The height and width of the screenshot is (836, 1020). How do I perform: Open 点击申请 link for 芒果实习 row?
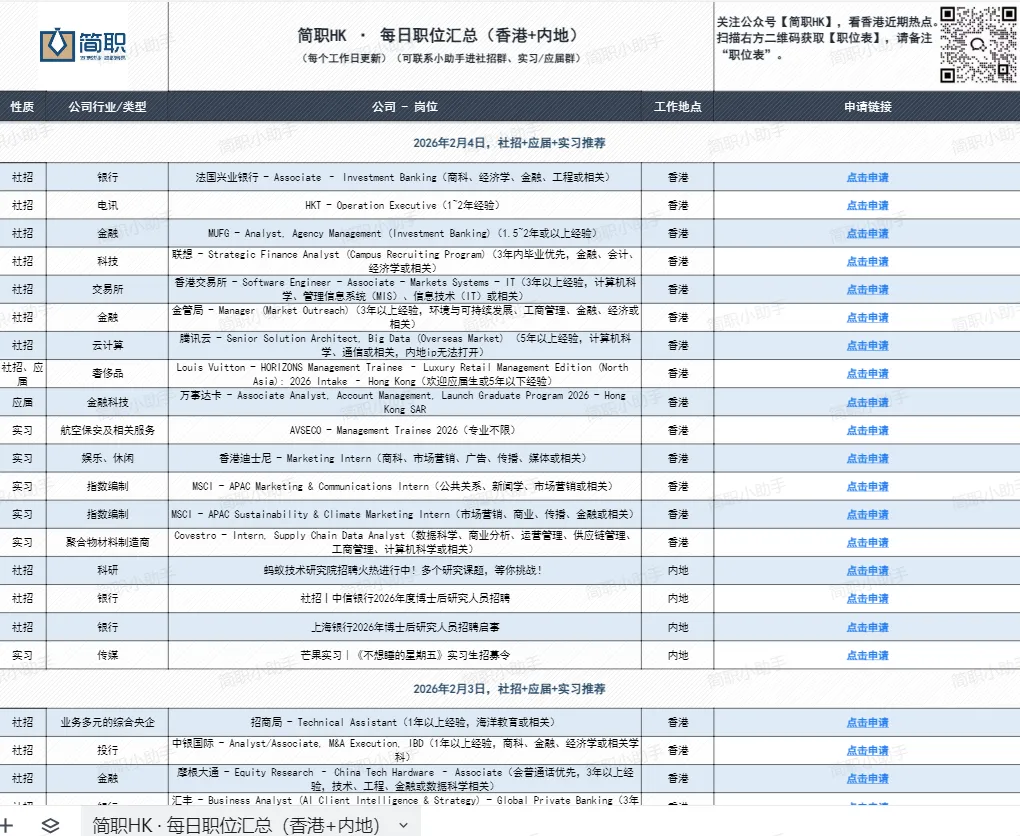coord(867,655)
